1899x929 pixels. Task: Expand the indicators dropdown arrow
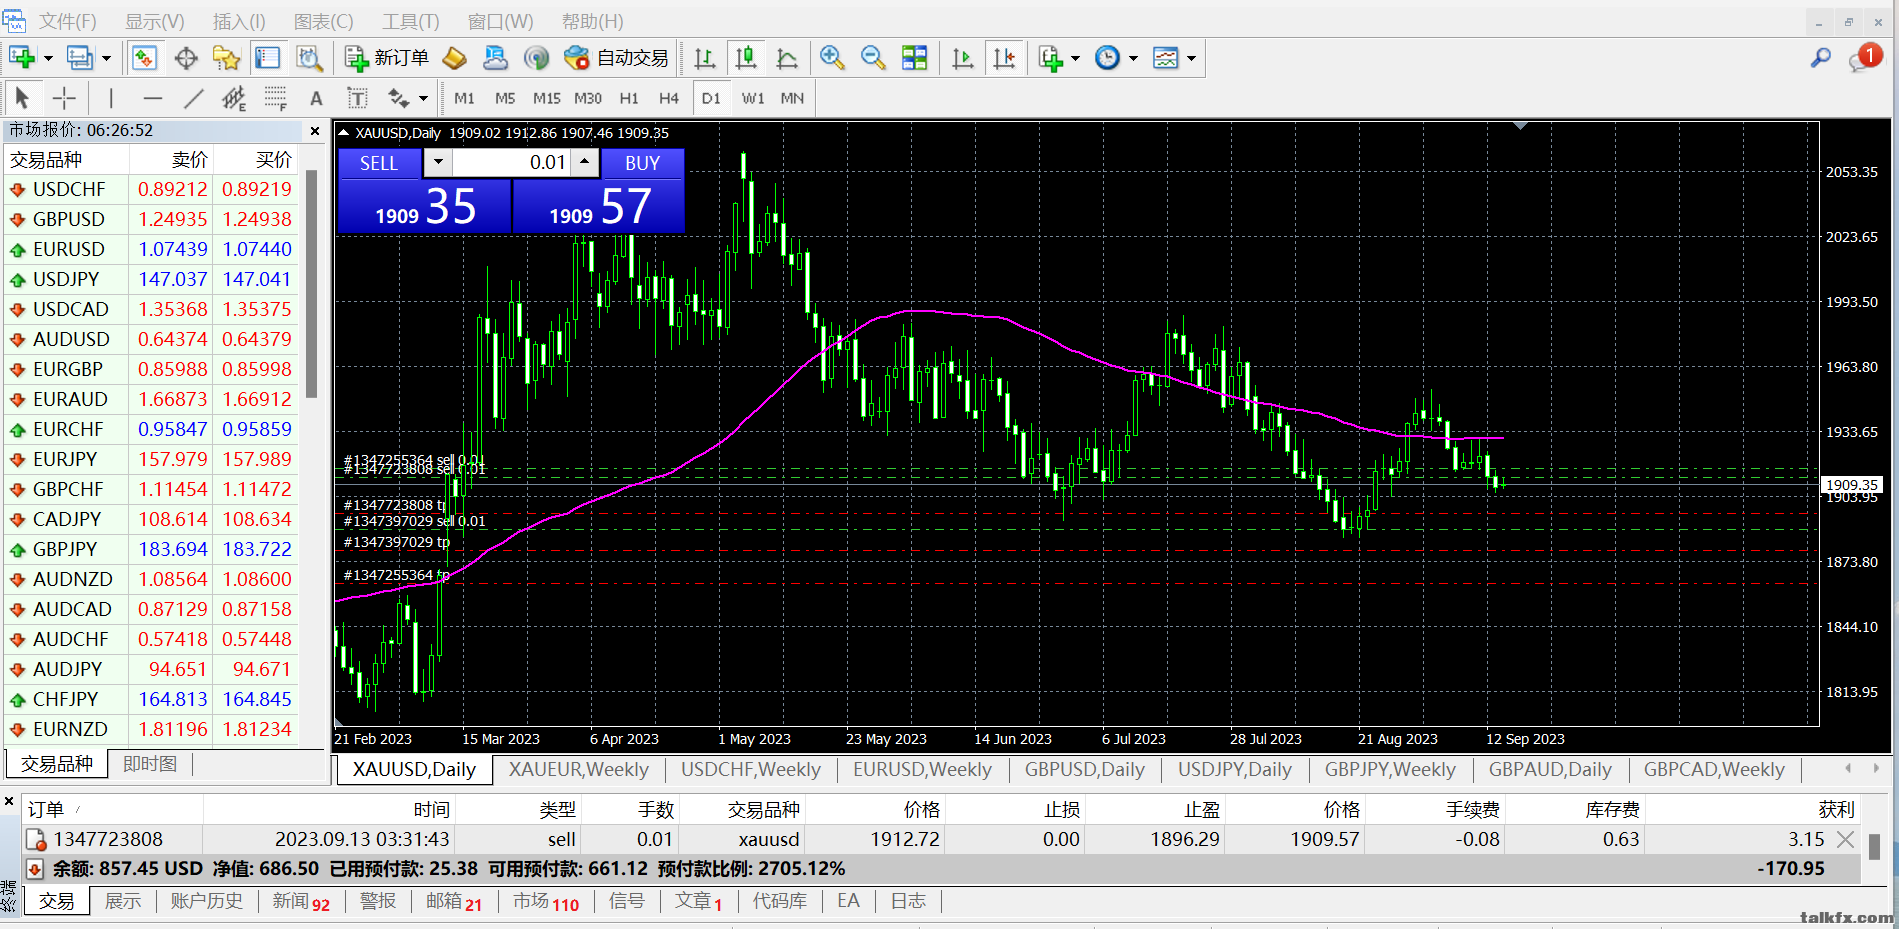pyautogui.click(x=1075, y=58)
